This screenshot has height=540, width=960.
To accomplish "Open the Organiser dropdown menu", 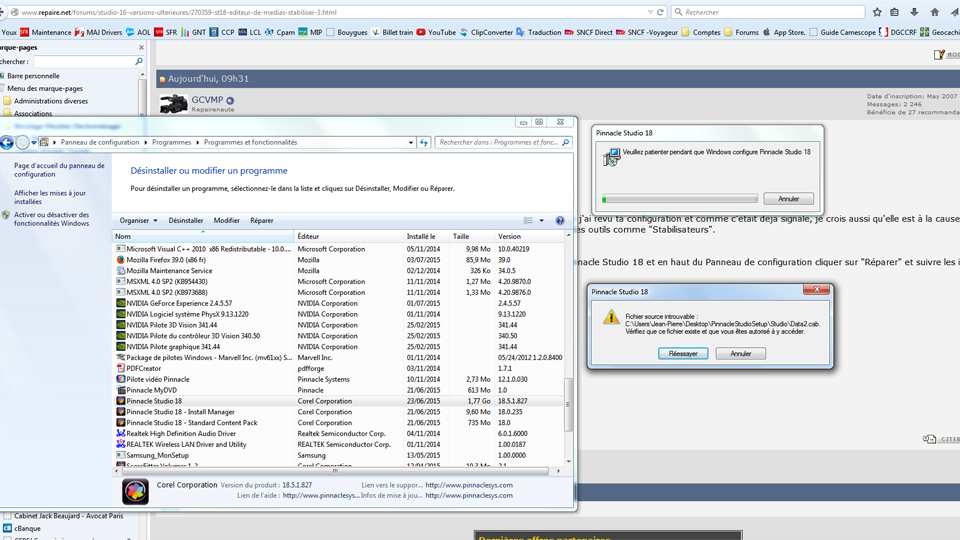I will (138, 220).
